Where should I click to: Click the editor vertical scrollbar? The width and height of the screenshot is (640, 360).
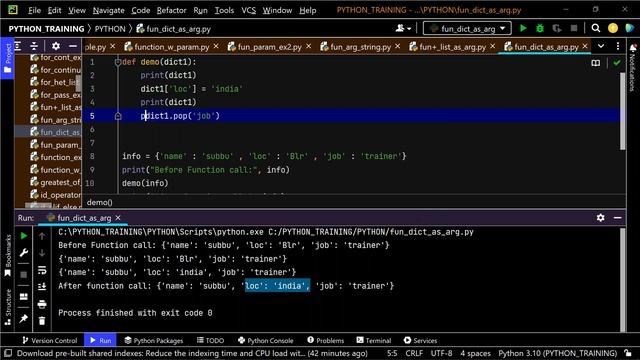[x=622, y=111]
